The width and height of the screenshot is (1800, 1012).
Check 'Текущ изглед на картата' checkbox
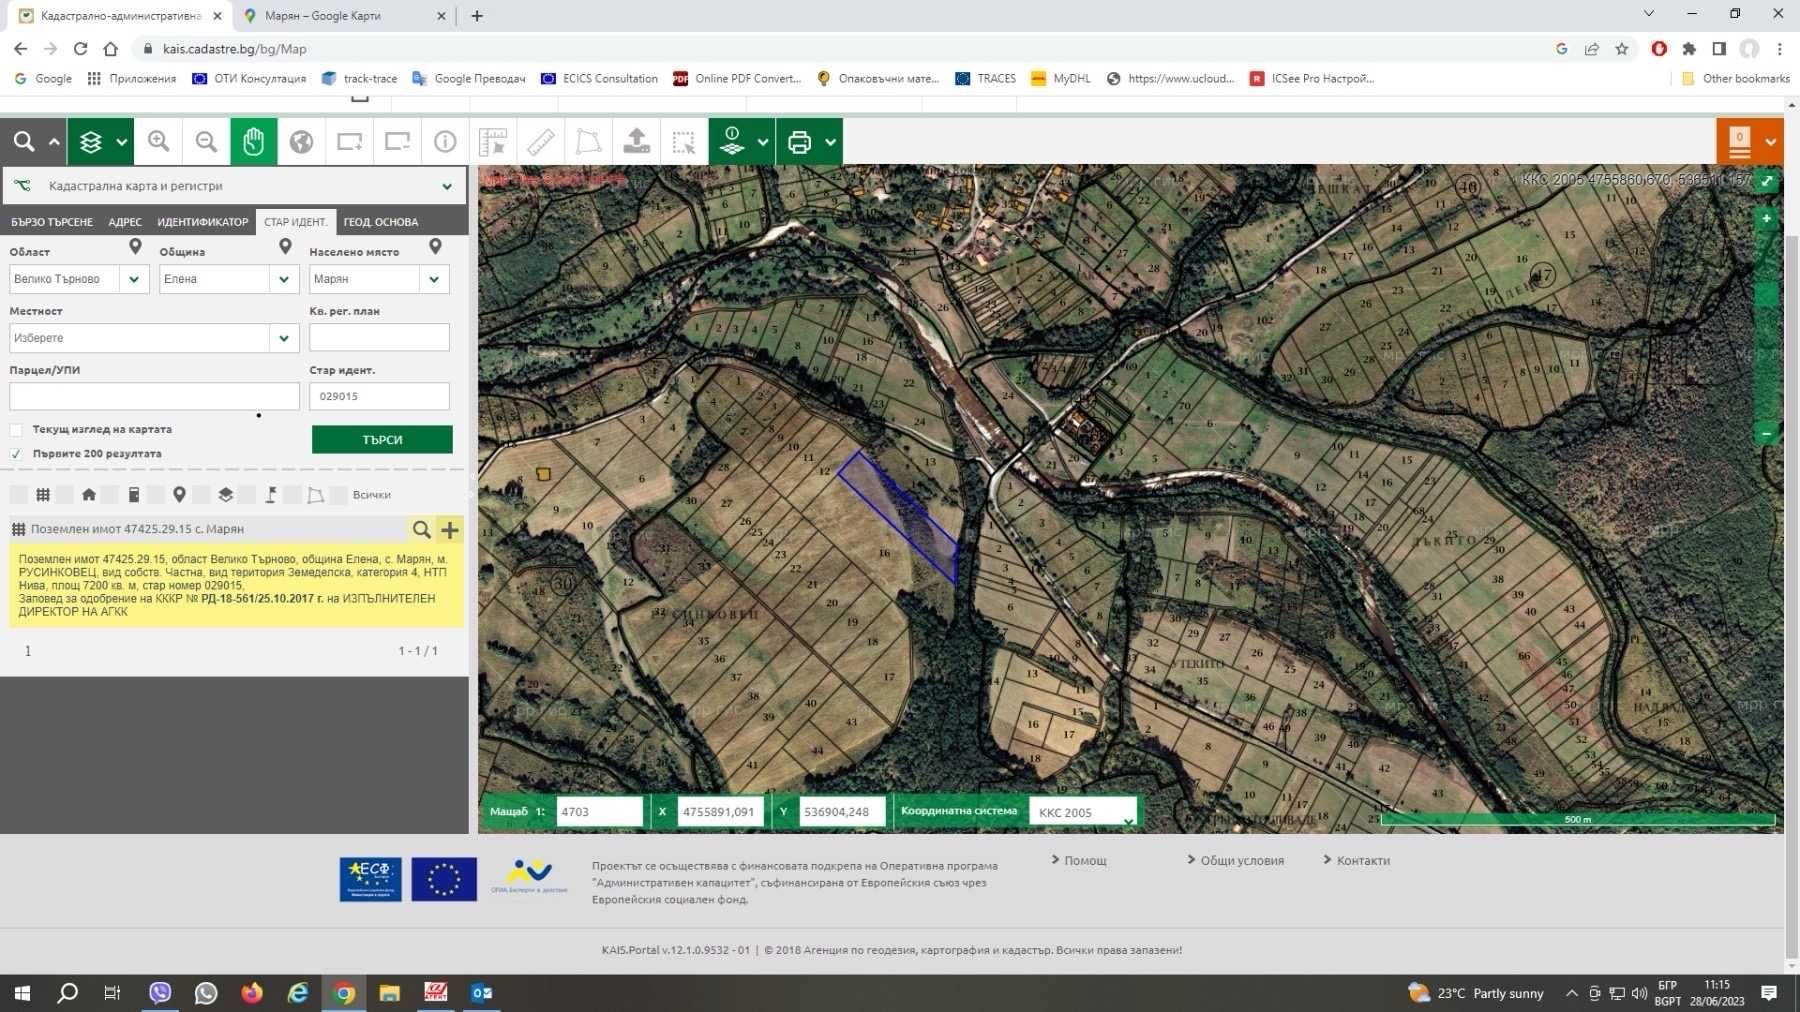[x=16, y=430]
